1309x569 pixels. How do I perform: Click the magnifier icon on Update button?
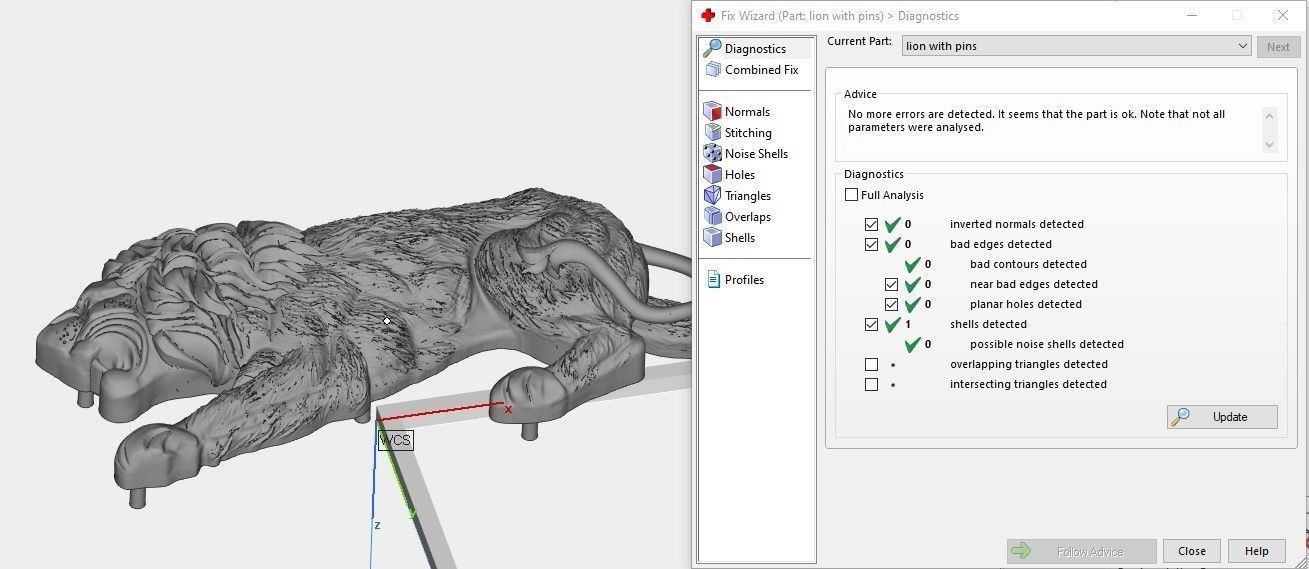(1180, 417)
